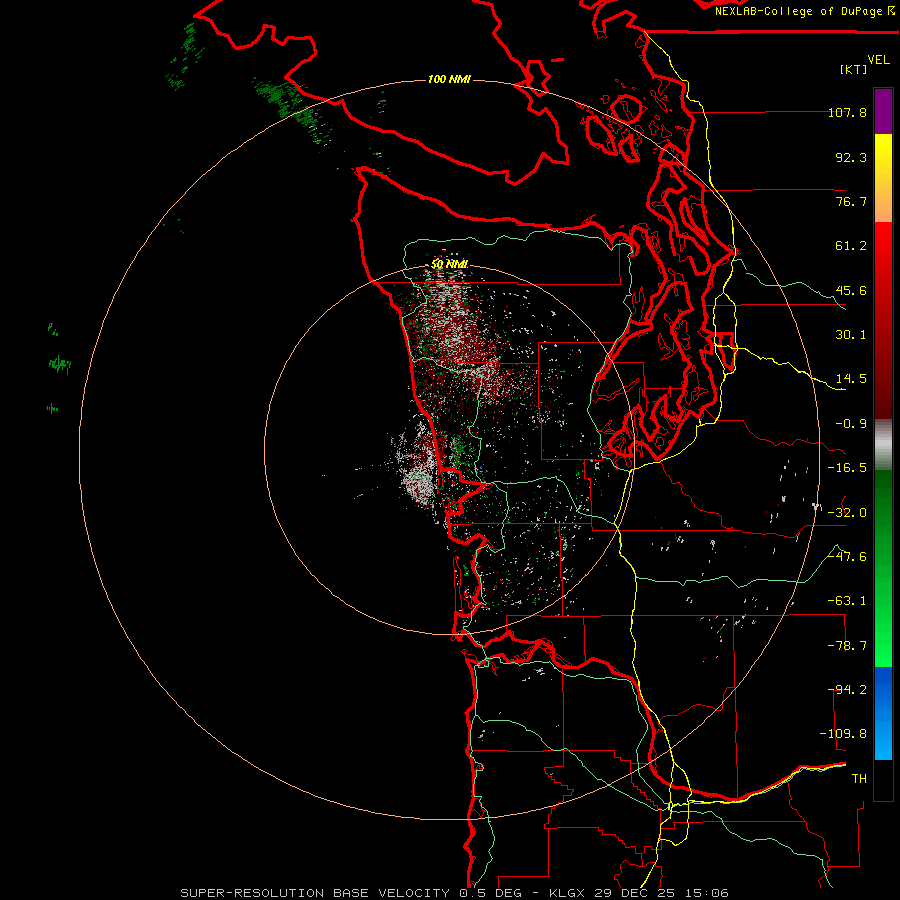This screenshot has width=900, height=900.
Task: Select the 92.3 value on the velocity scale
Action: pyautogui.click(x=851, y=157)
